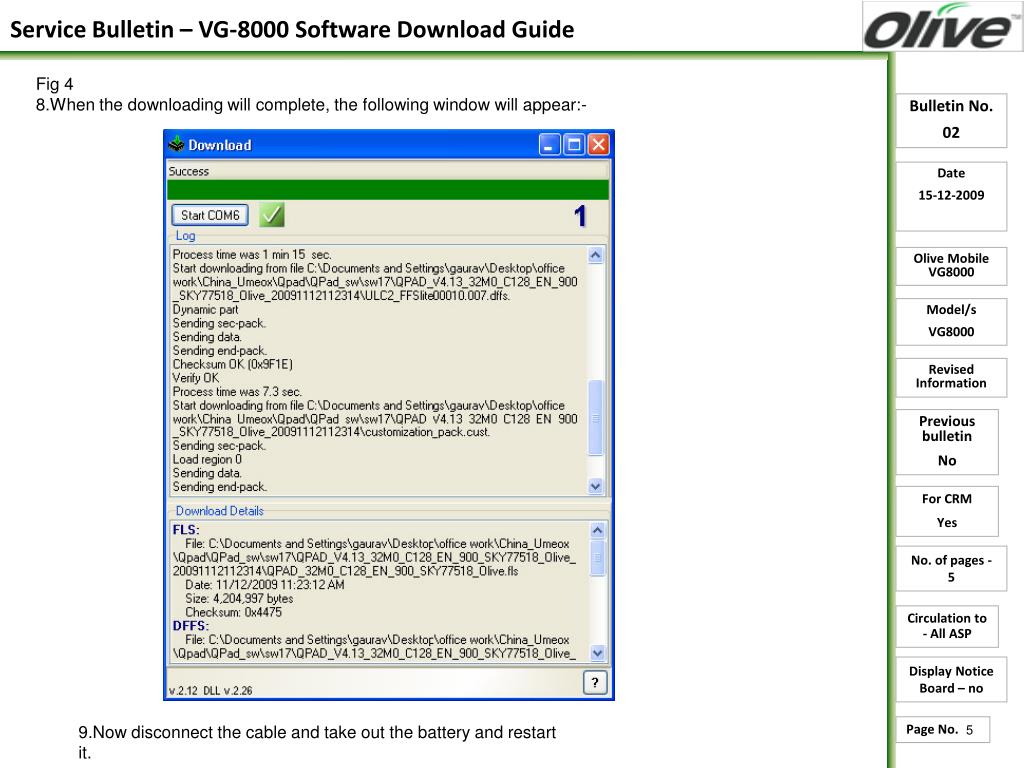
Task: Select 'Process time was 7.3 sec.' line
Action: point(237,392)
